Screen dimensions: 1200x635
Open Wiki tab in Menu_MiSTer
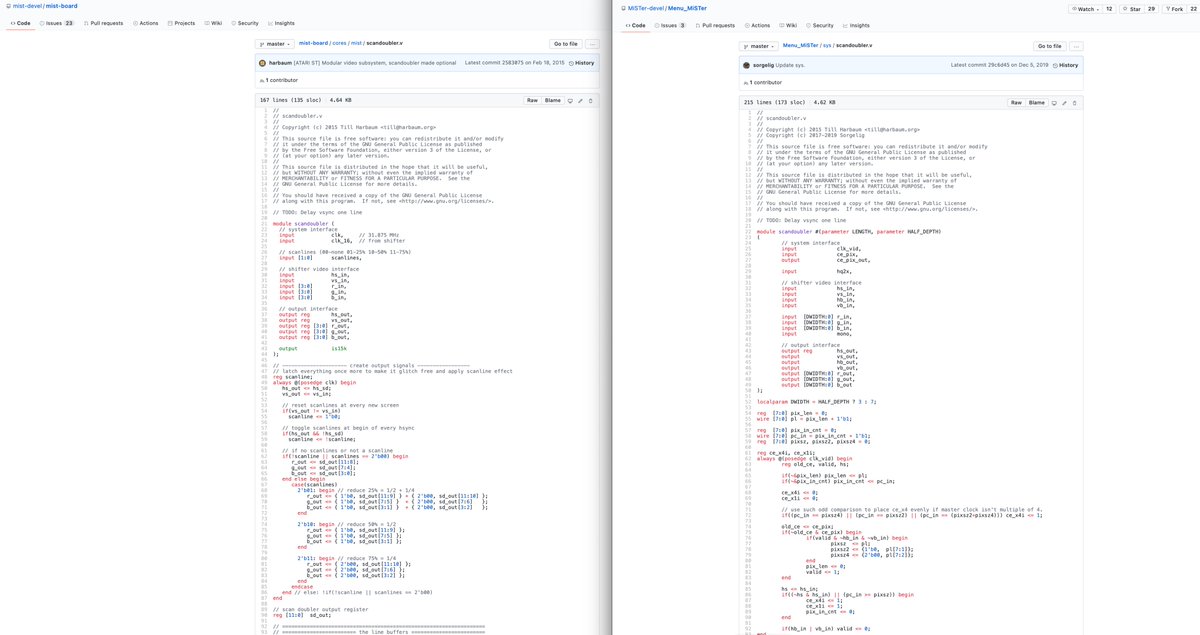tap(788, 25)
